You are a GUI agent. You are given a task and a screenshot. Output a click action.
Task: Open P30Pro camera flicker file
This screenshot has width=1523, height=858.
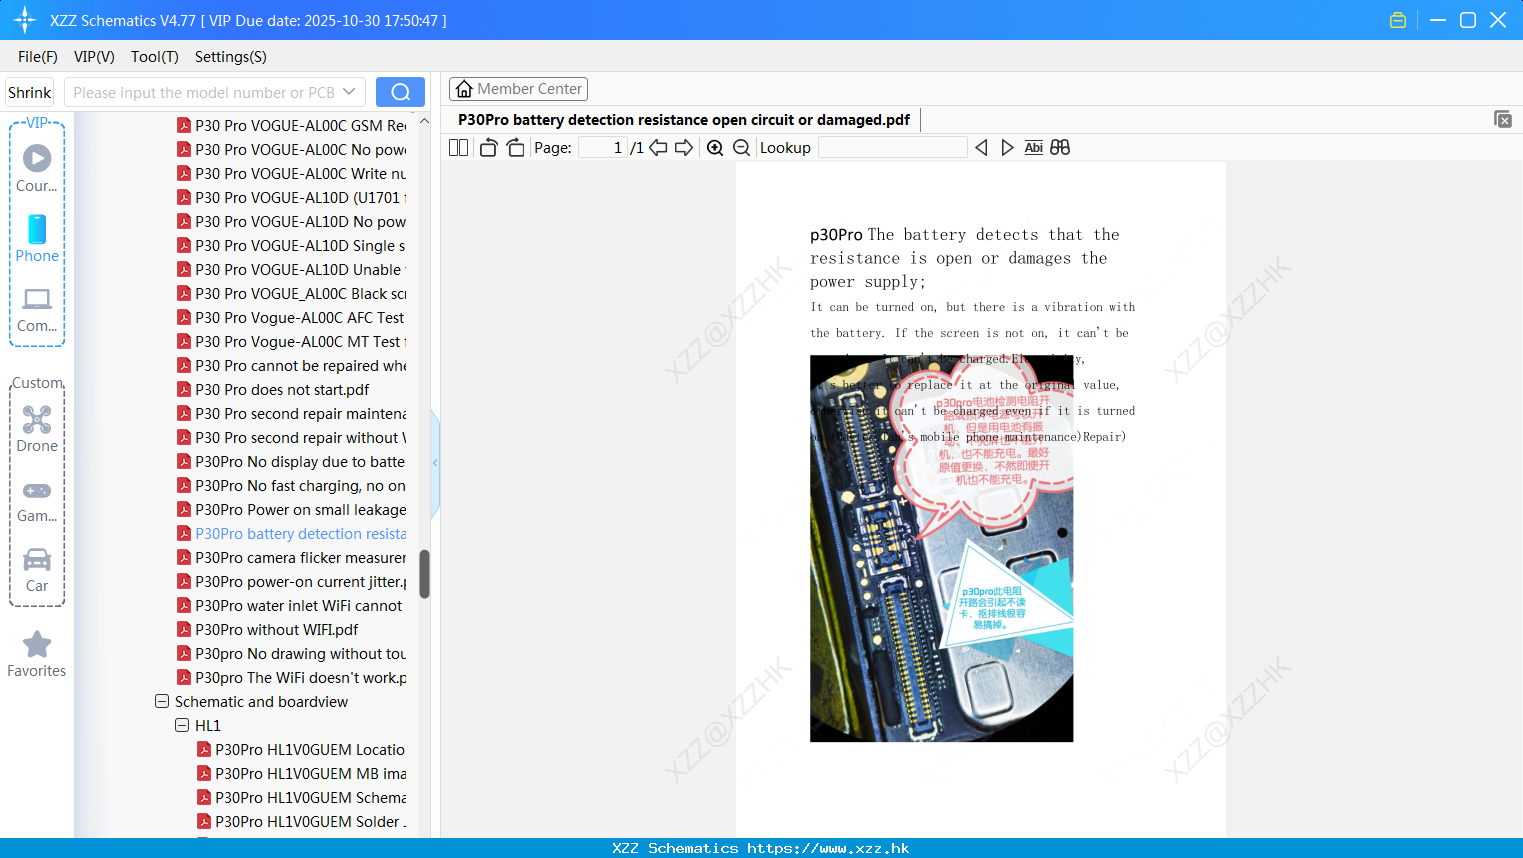301,558
